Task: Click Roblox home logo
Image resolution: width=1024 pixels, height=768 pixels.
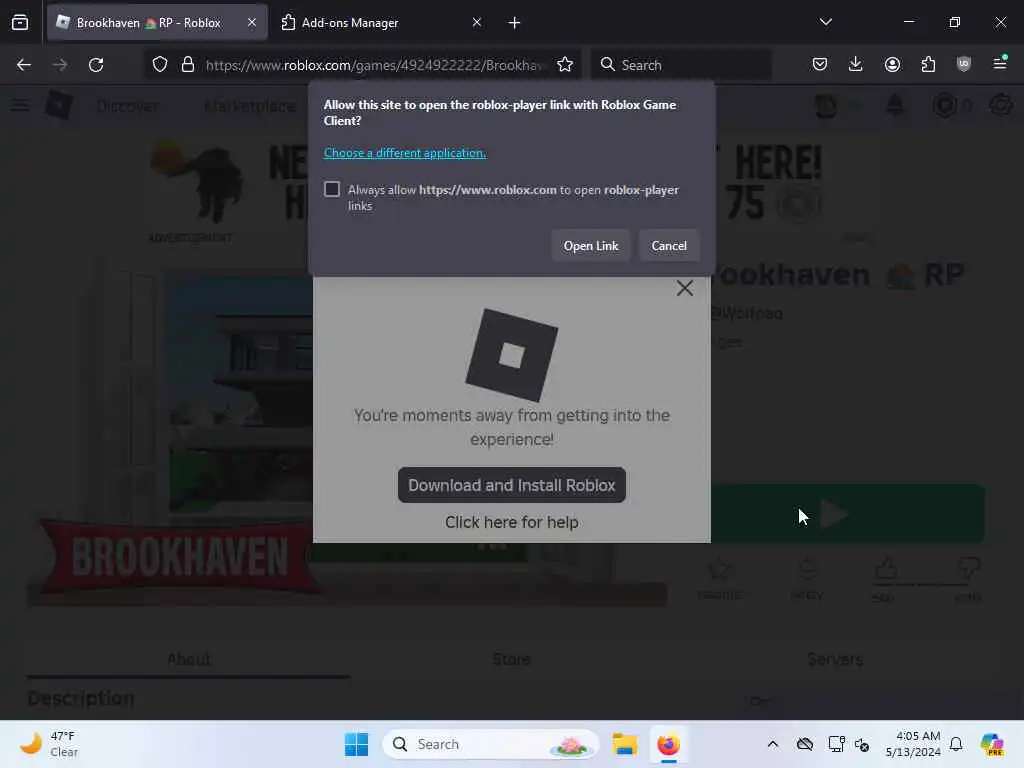Action: click(x=59, y=105)
